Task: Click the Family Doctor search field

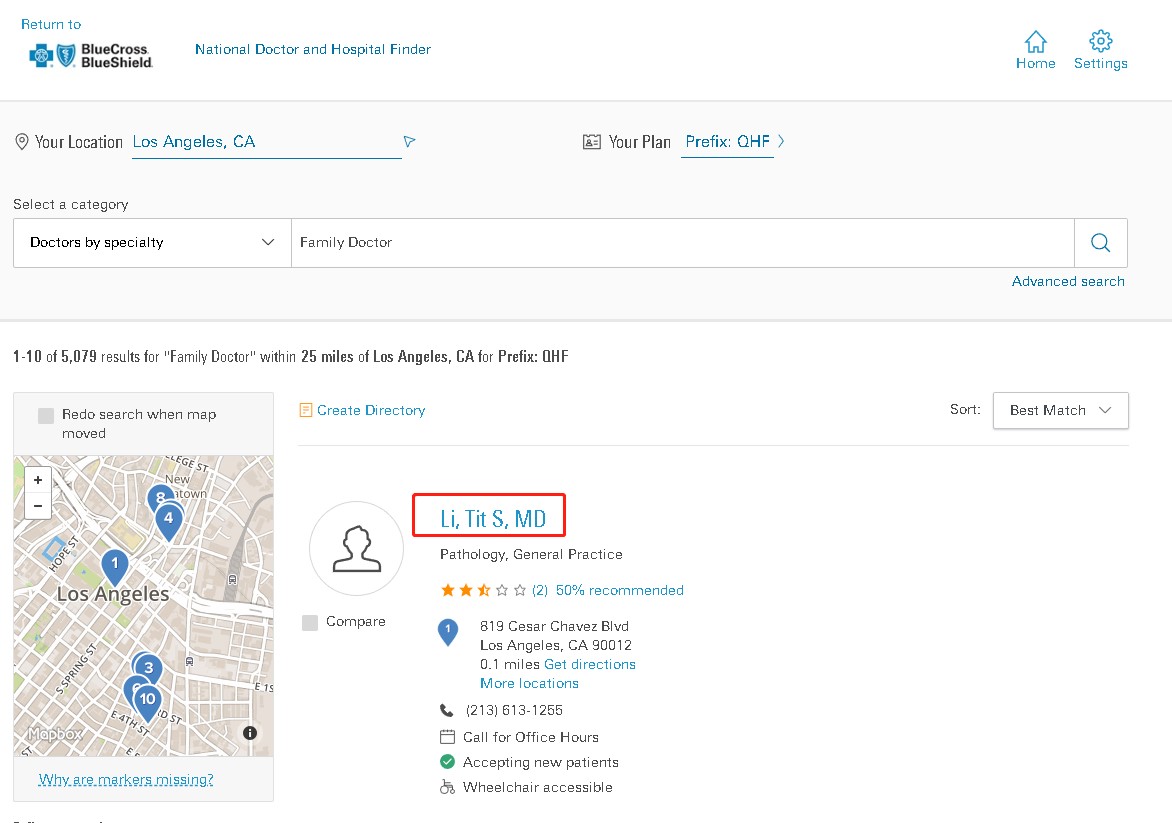Action: tap(680, 243)
